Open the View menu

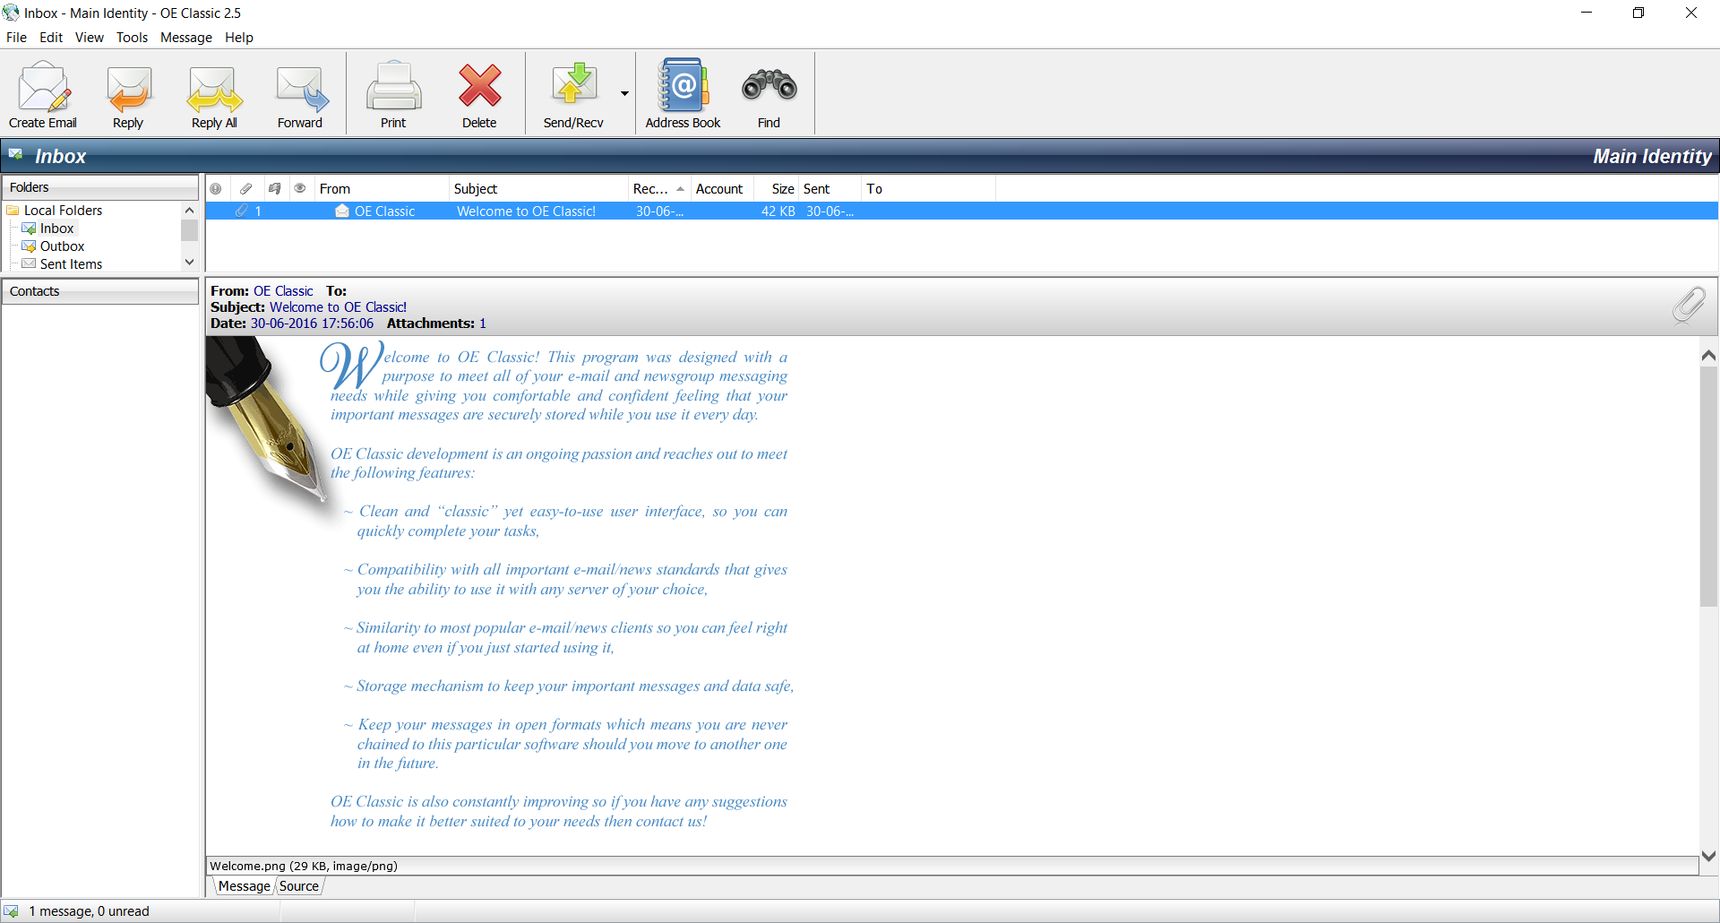(x=89, y=37)
